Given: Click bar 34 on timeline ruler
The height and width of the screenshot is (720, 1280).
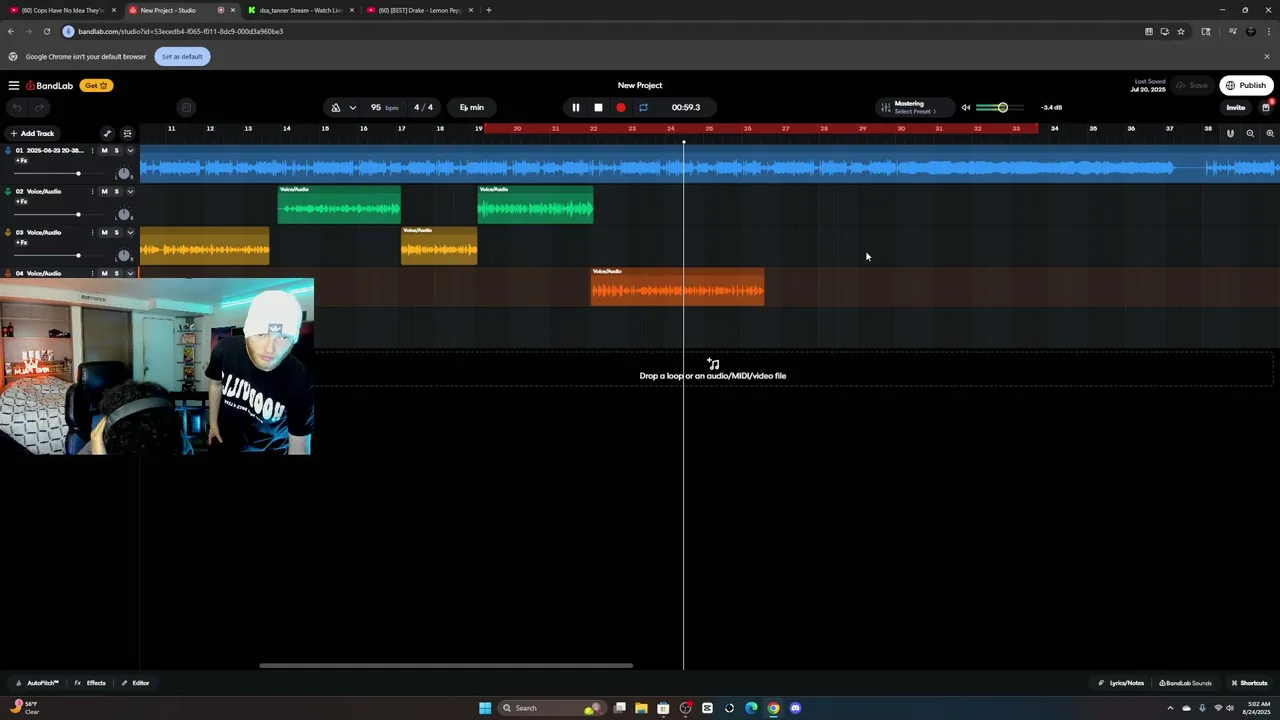Looking at the screenshot, I should pyautogui.click(x=1054, y=128).
